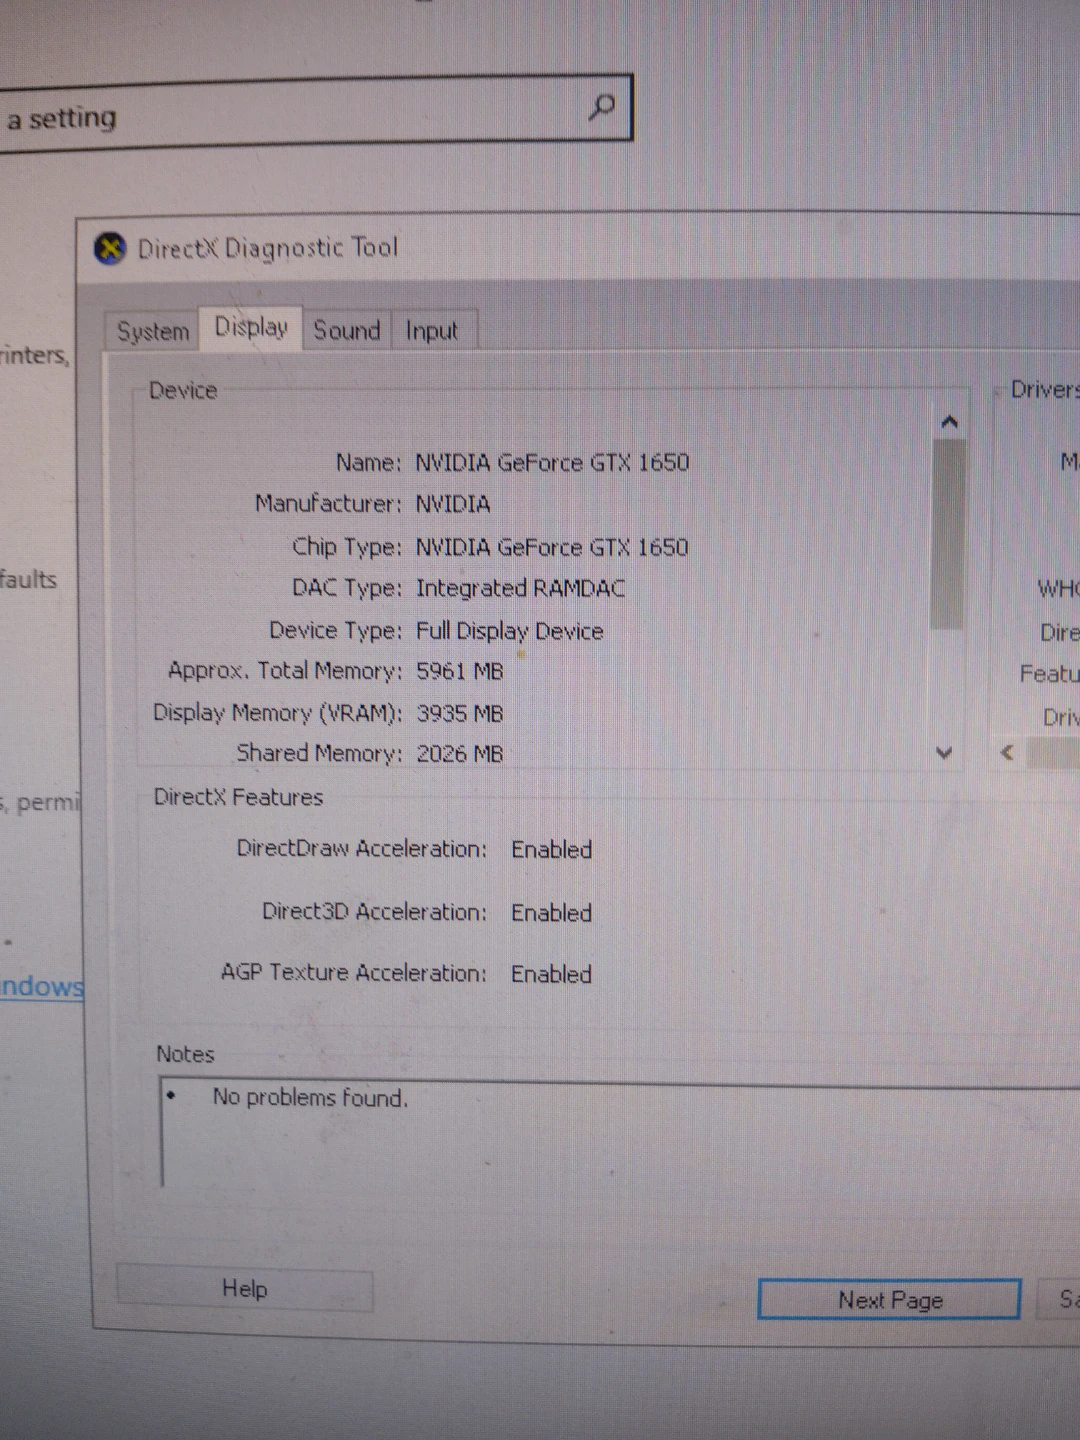This screenshot has width=1080, height=1440.
Task: Click the DirectDraw Acceleration Enabled value
Action: coord(551,850)
